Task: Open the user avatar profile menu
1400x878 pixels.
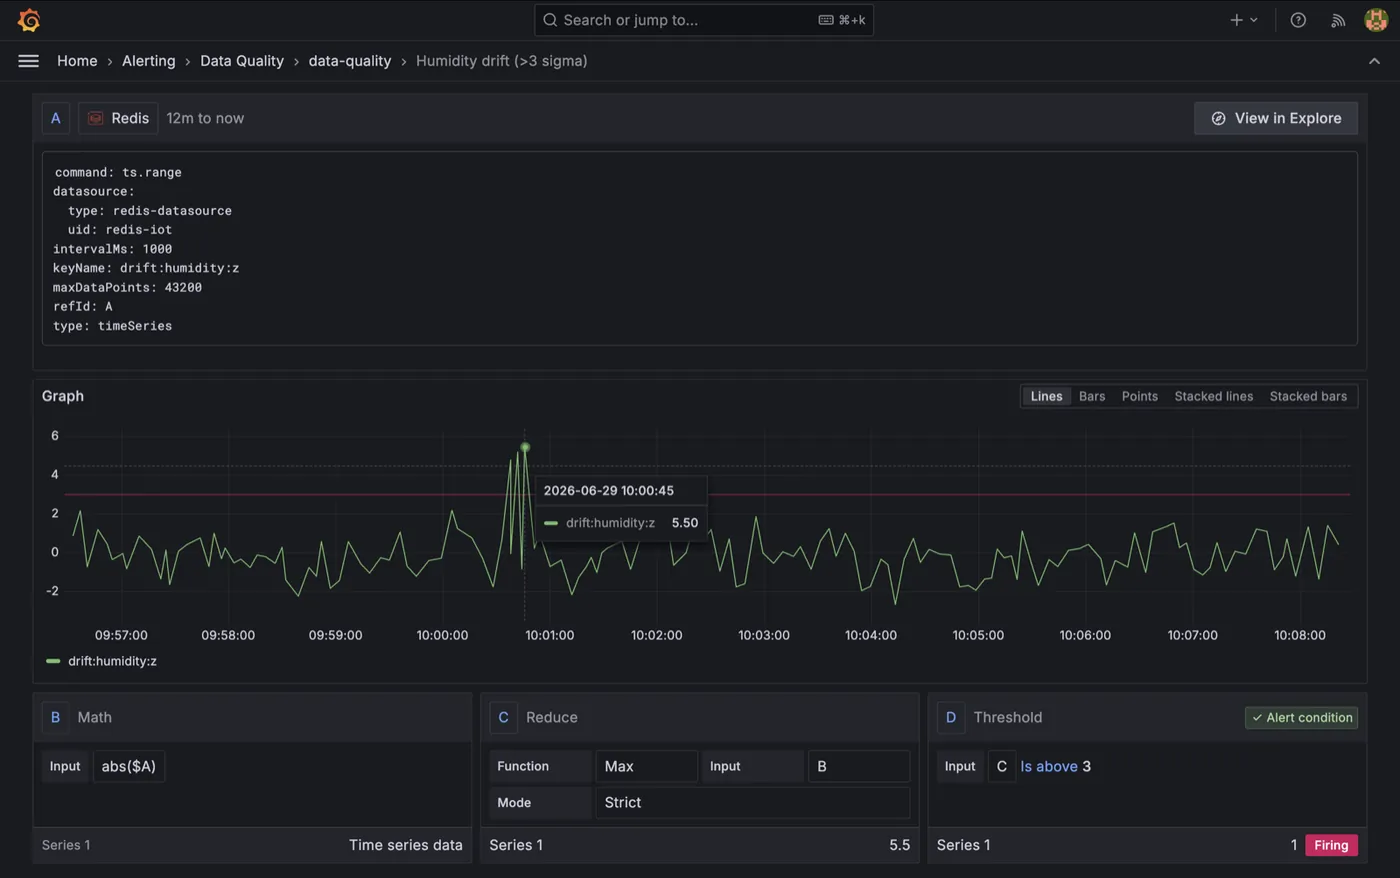Action: tap(1376, 20)
